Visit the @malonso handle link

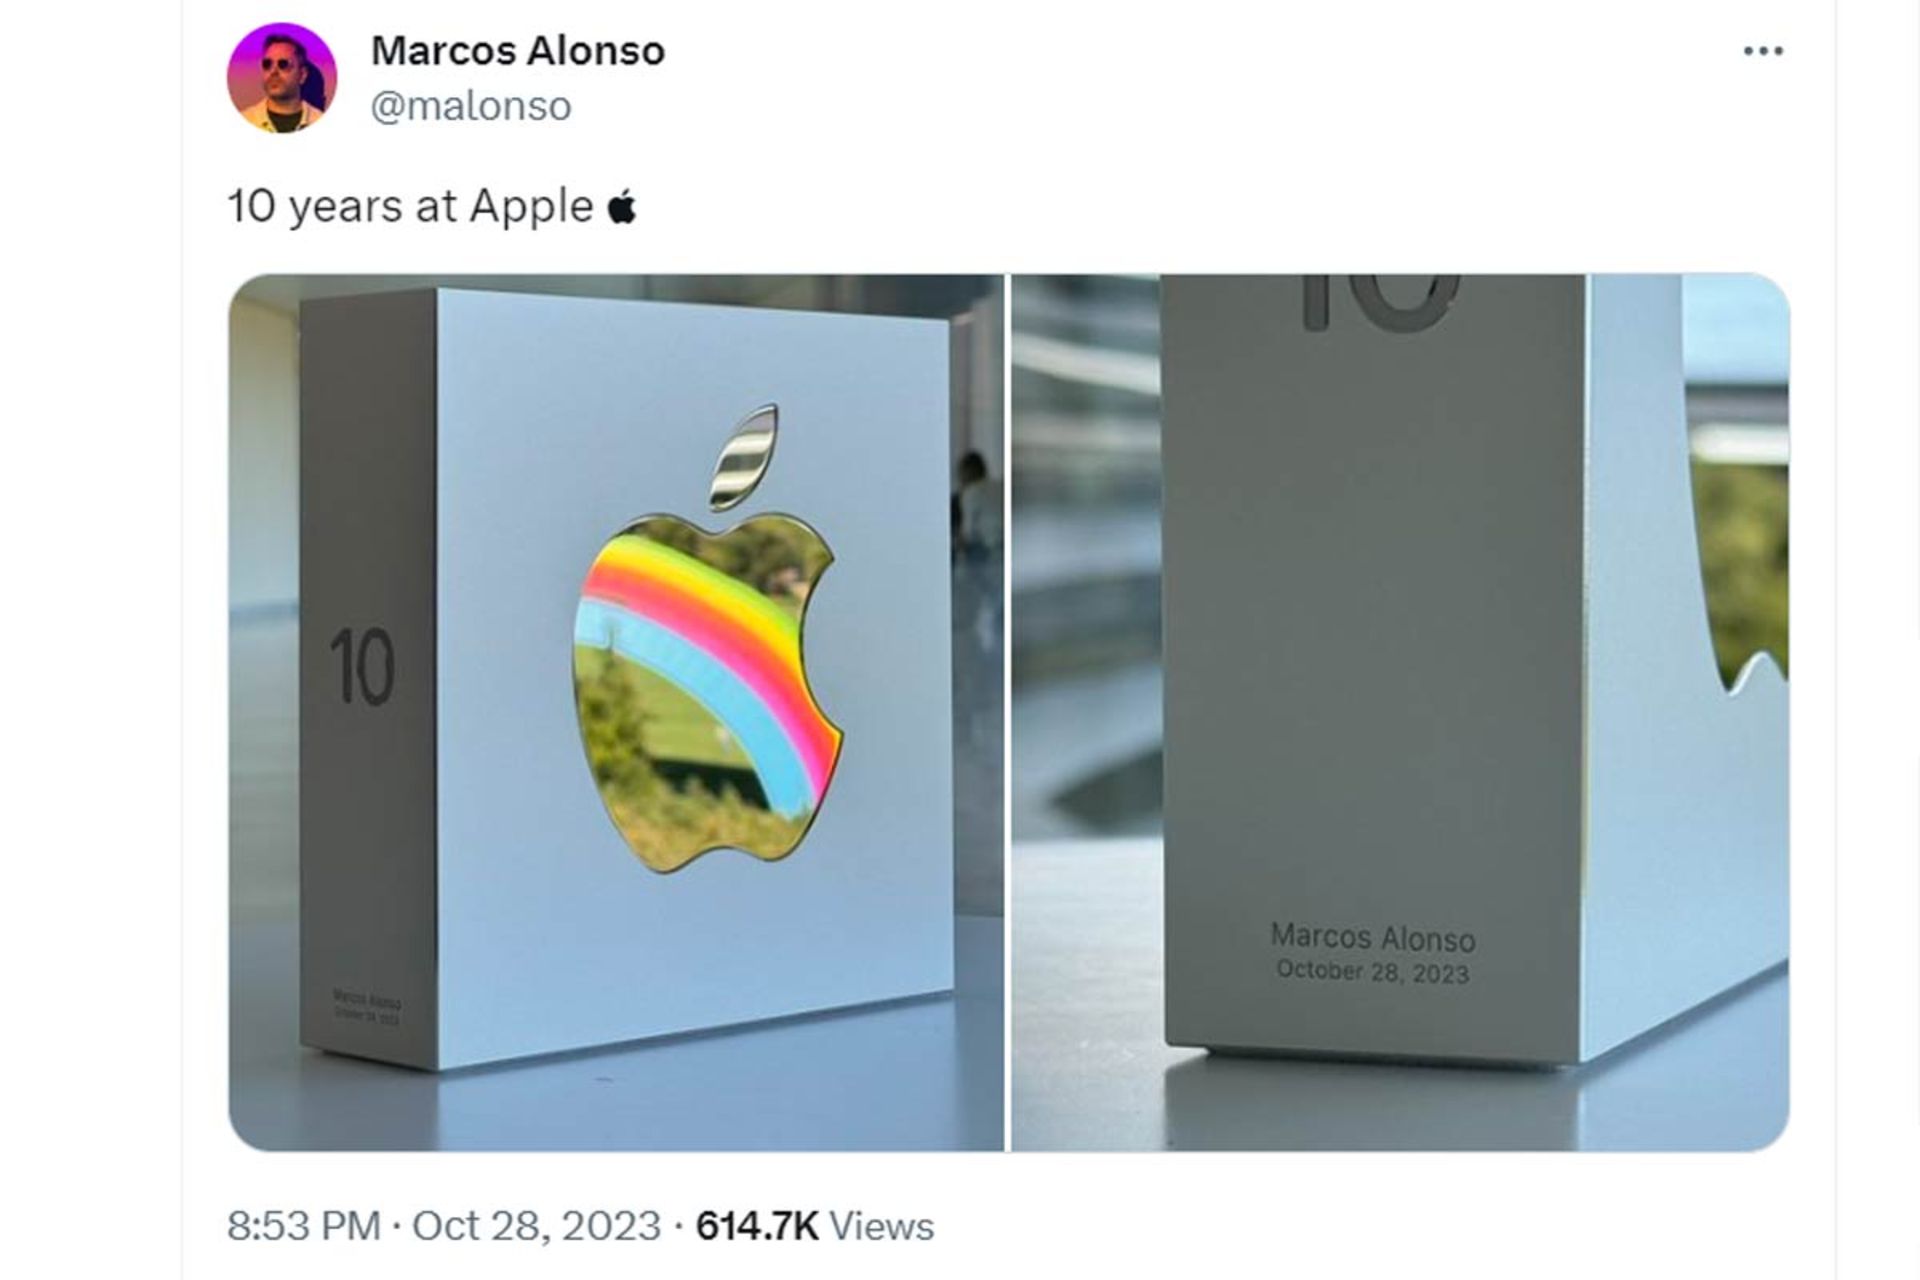click(471, 105)
